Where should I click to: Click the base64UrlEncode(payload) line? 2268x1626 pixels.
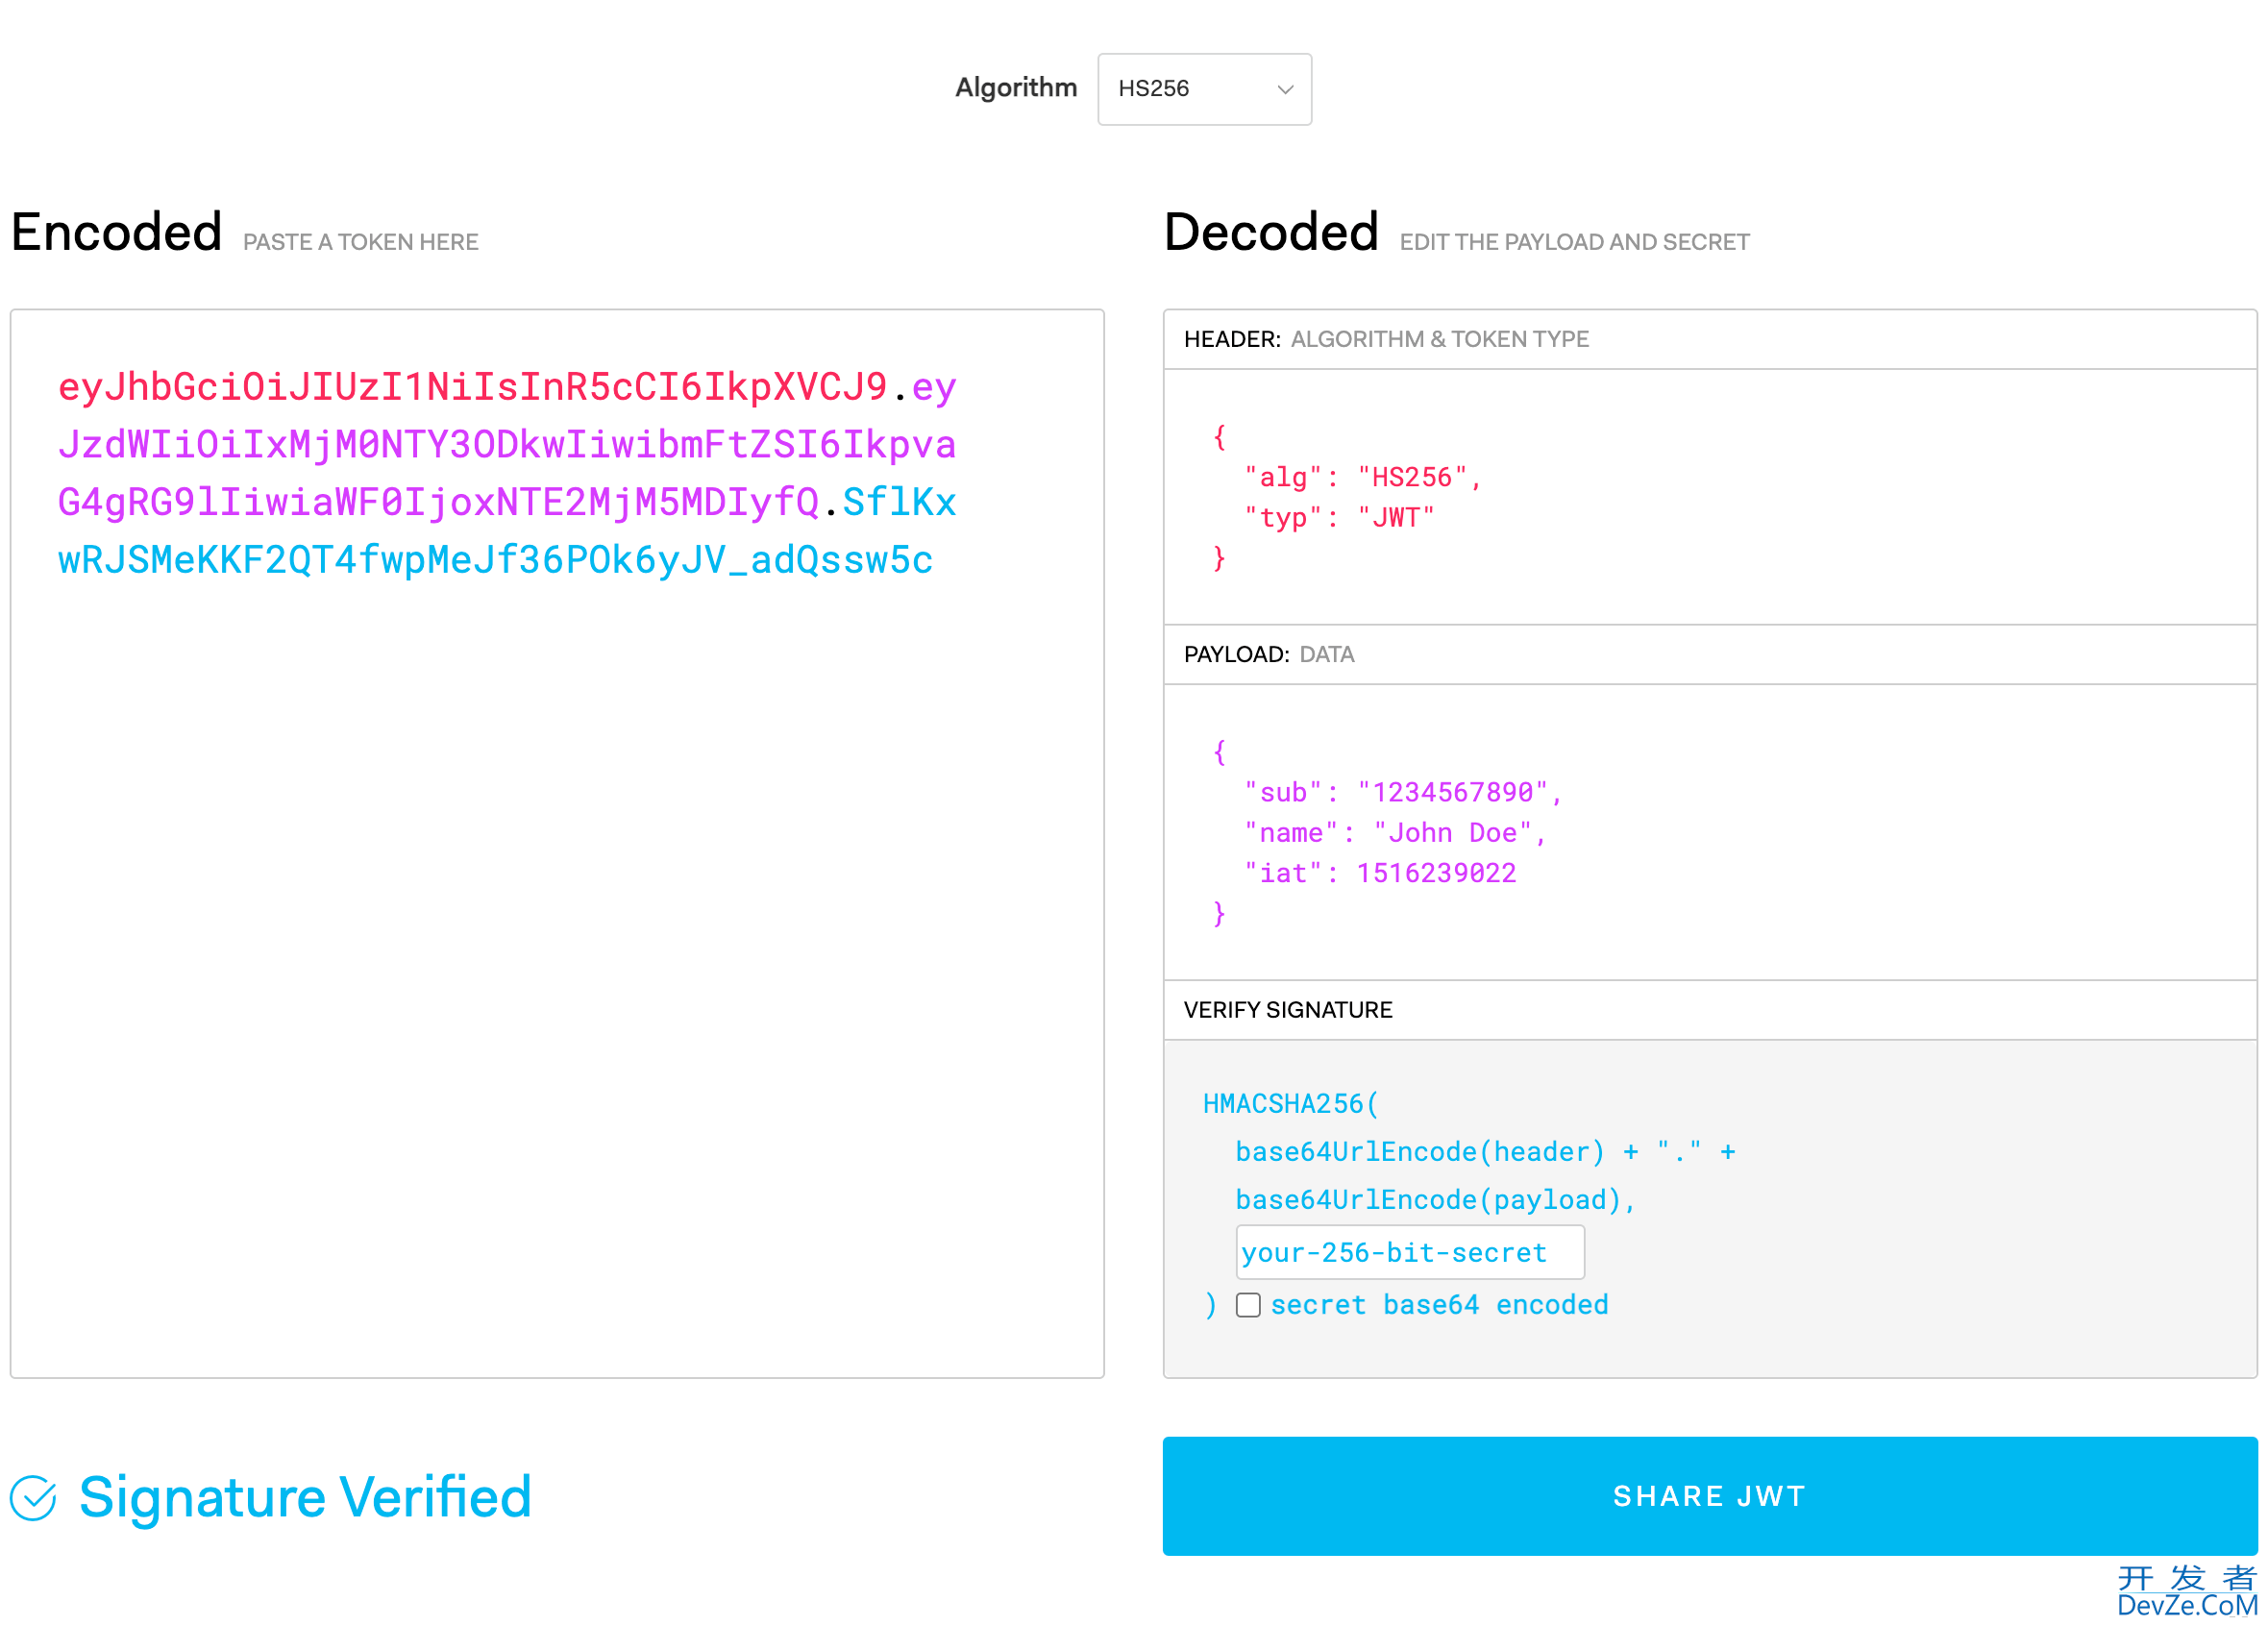pos(1435,1200)
